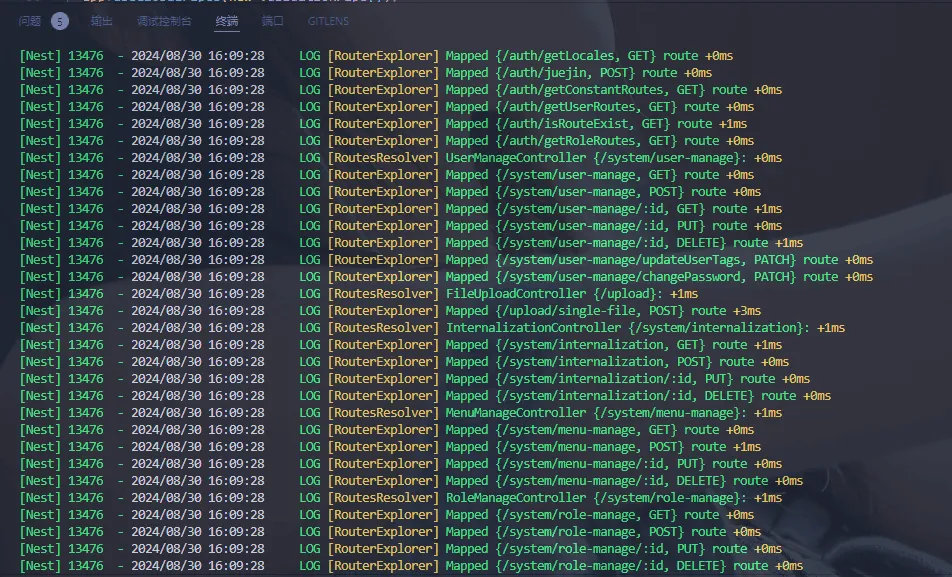Select the MenuManageController resolver log line
Screen dimensions: 952x577
(401, 413)
